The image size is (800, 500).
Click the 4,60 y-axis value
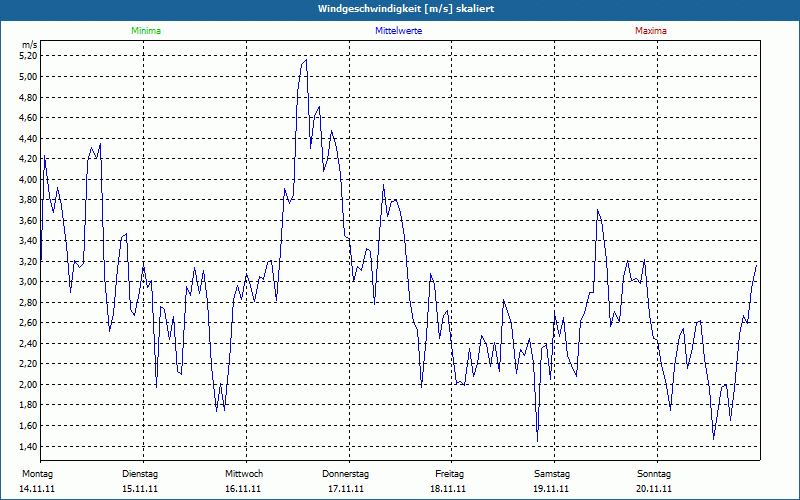(x=28, y=117)
